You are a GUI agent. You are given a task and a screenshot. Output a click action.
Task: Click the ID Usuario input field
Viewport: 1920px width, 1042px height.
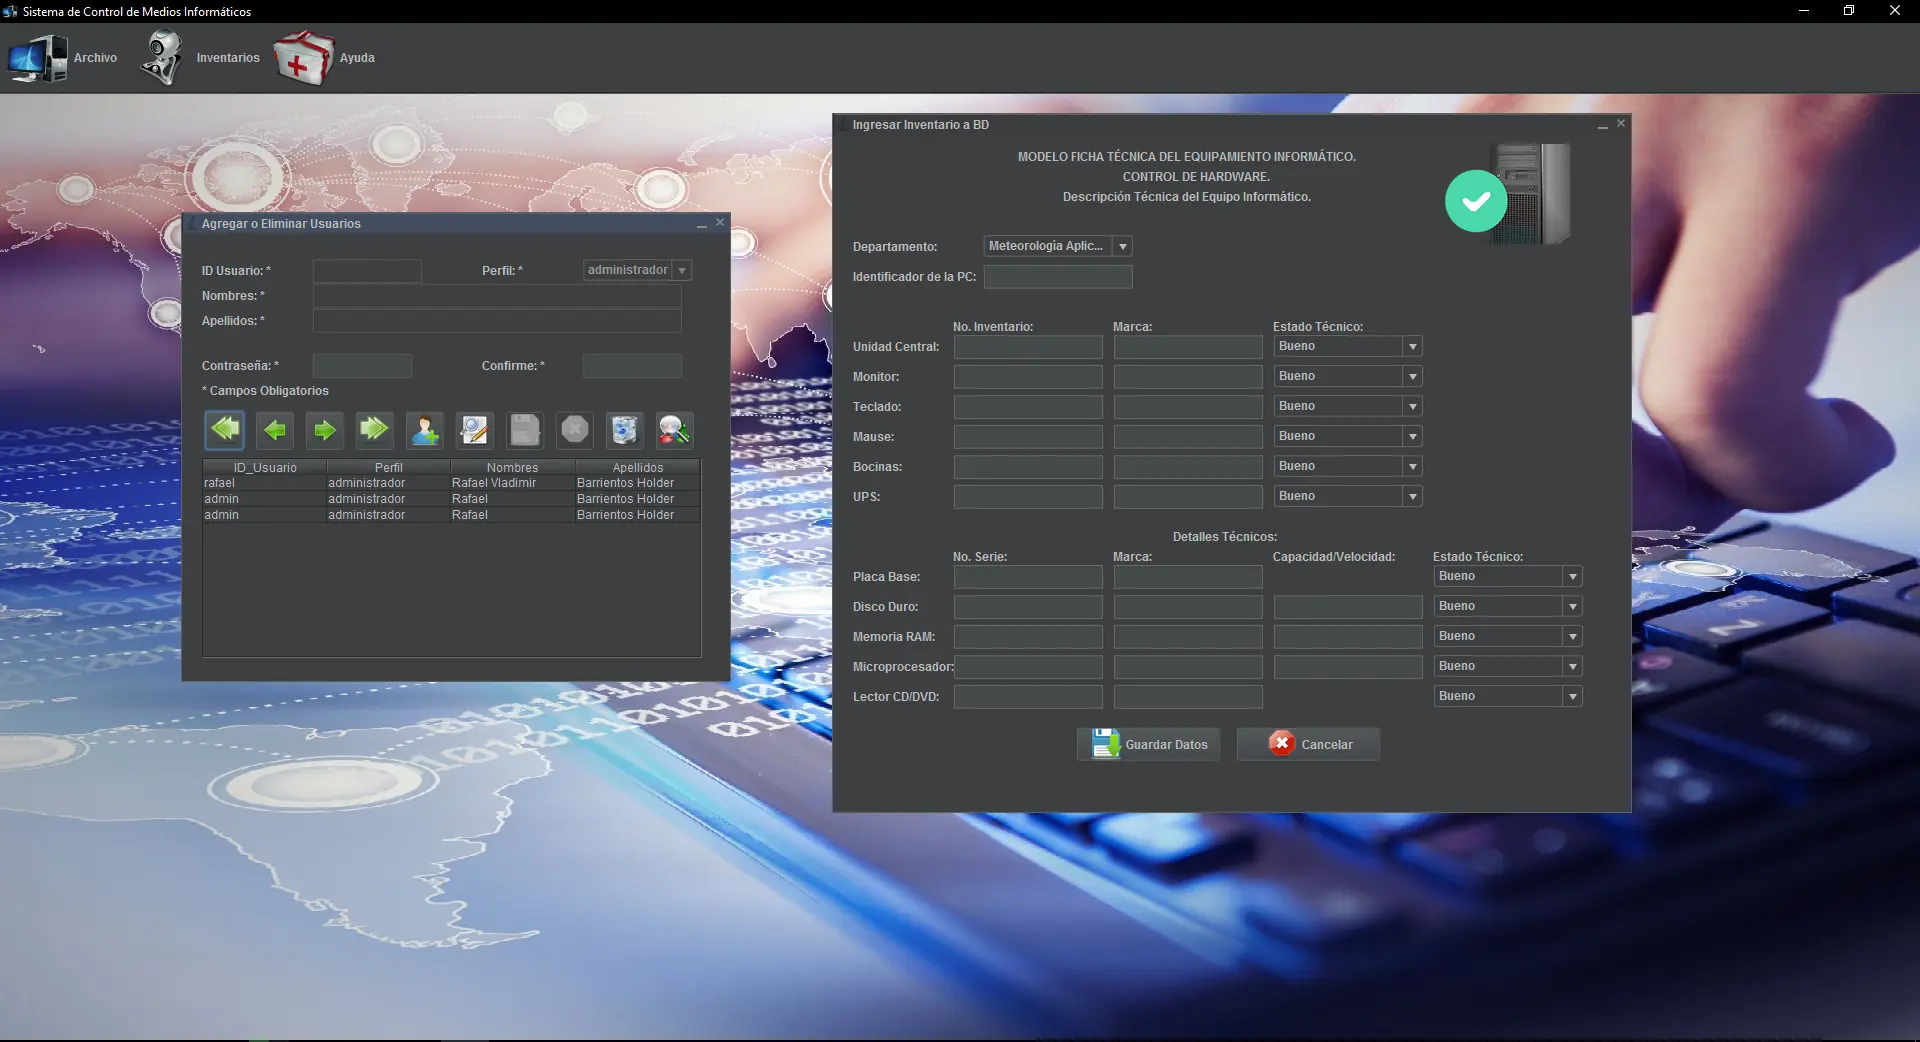tap(367, 271)
